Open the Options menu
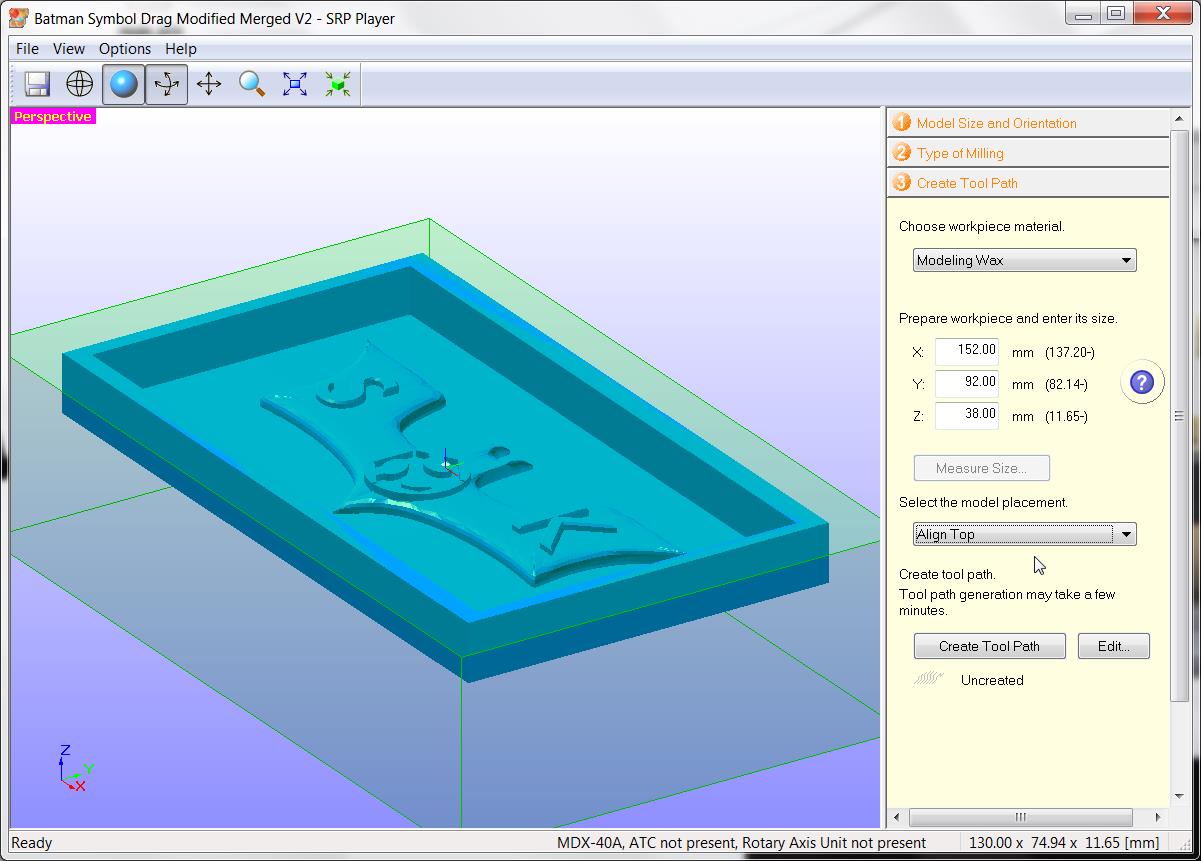The width and height of the screenshot is (1201, 861). tap(125, 48)
